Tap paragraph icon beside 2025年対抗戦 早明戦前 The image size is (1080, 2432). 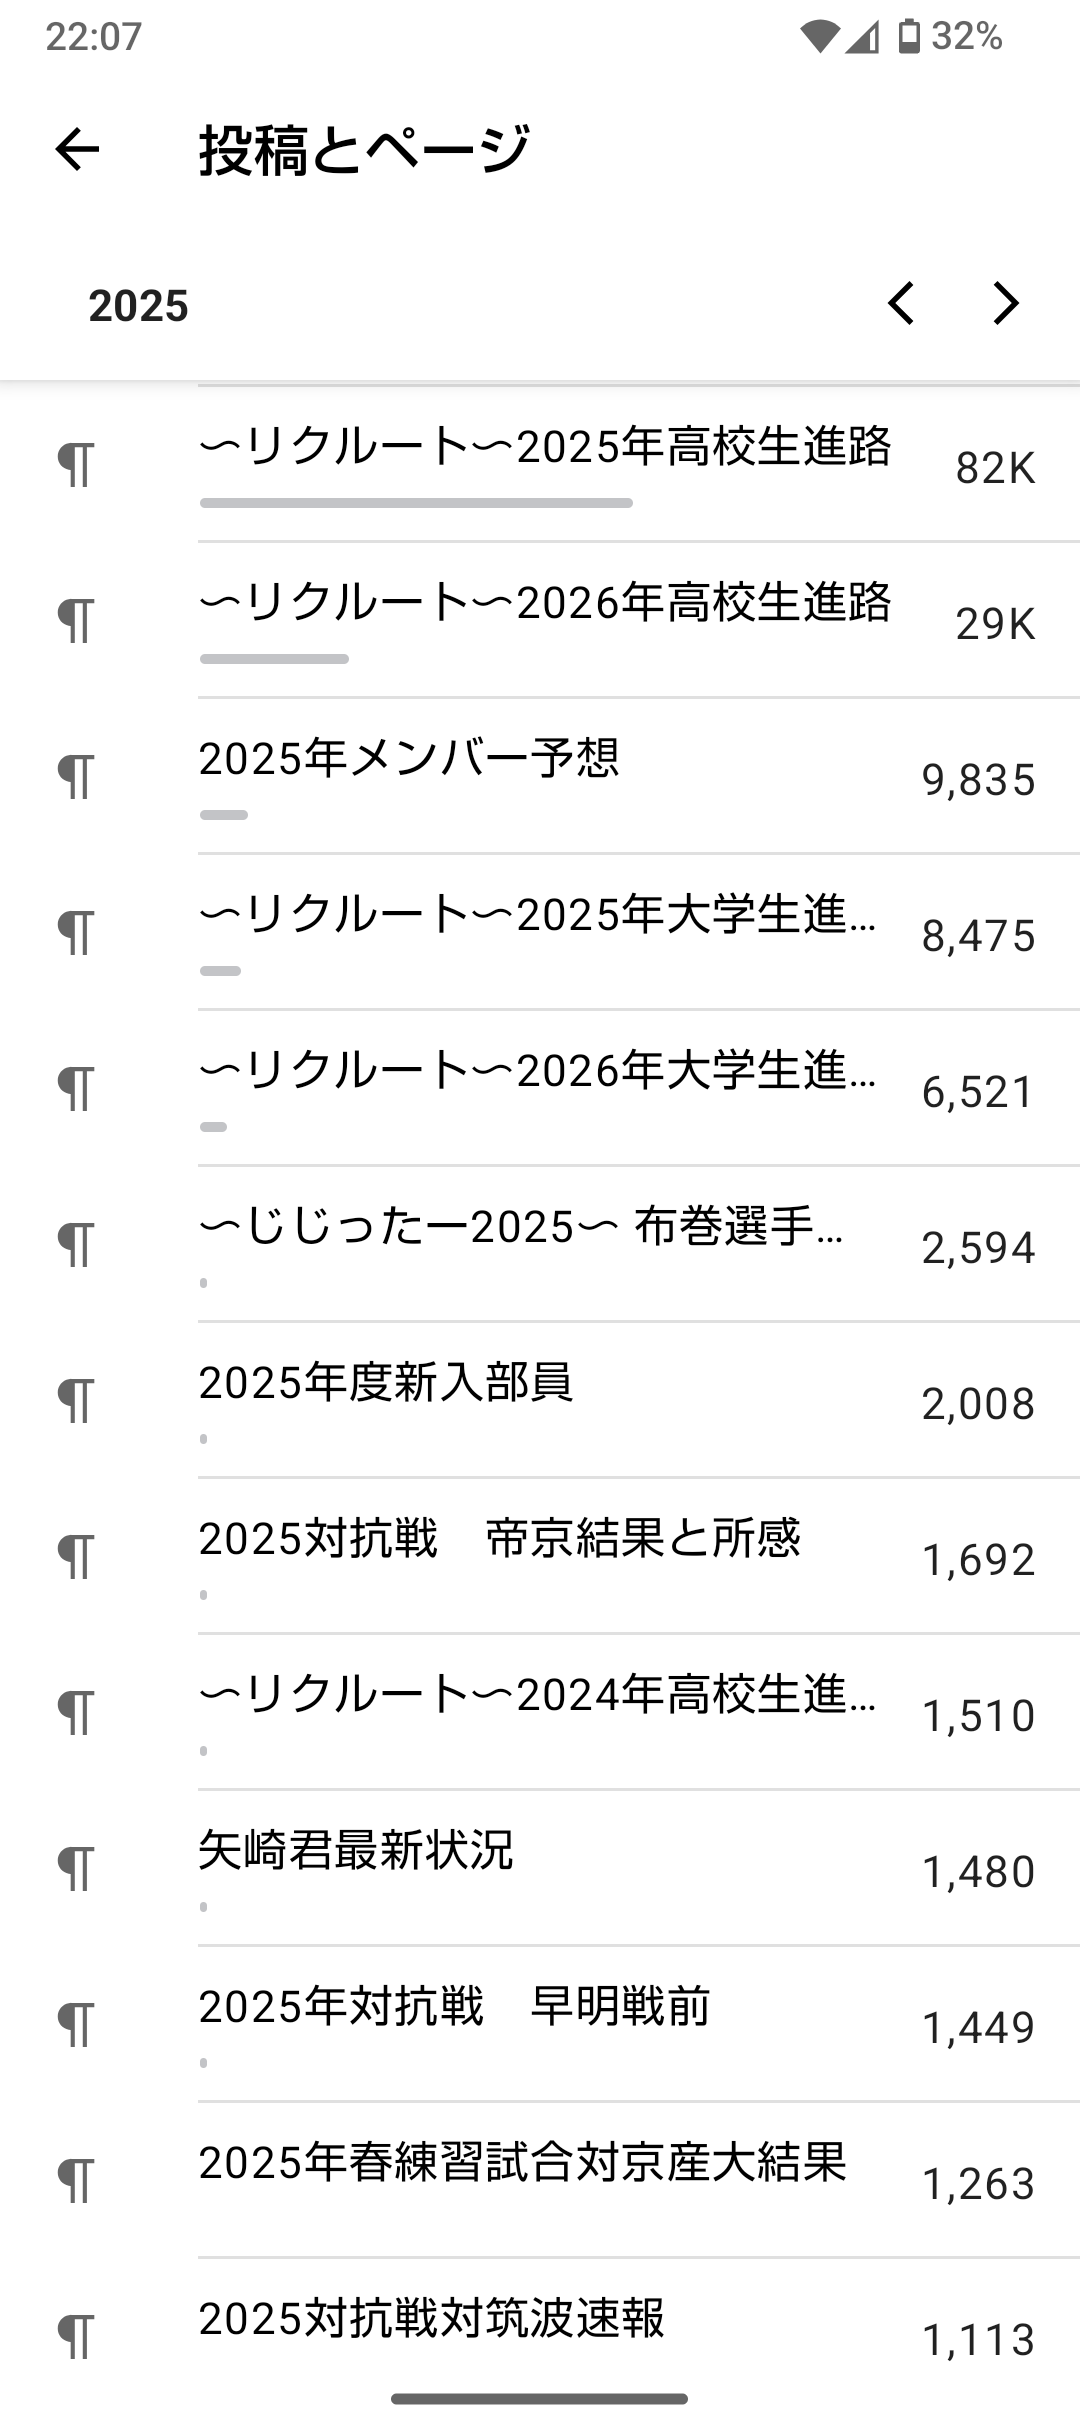(76, 2025)
